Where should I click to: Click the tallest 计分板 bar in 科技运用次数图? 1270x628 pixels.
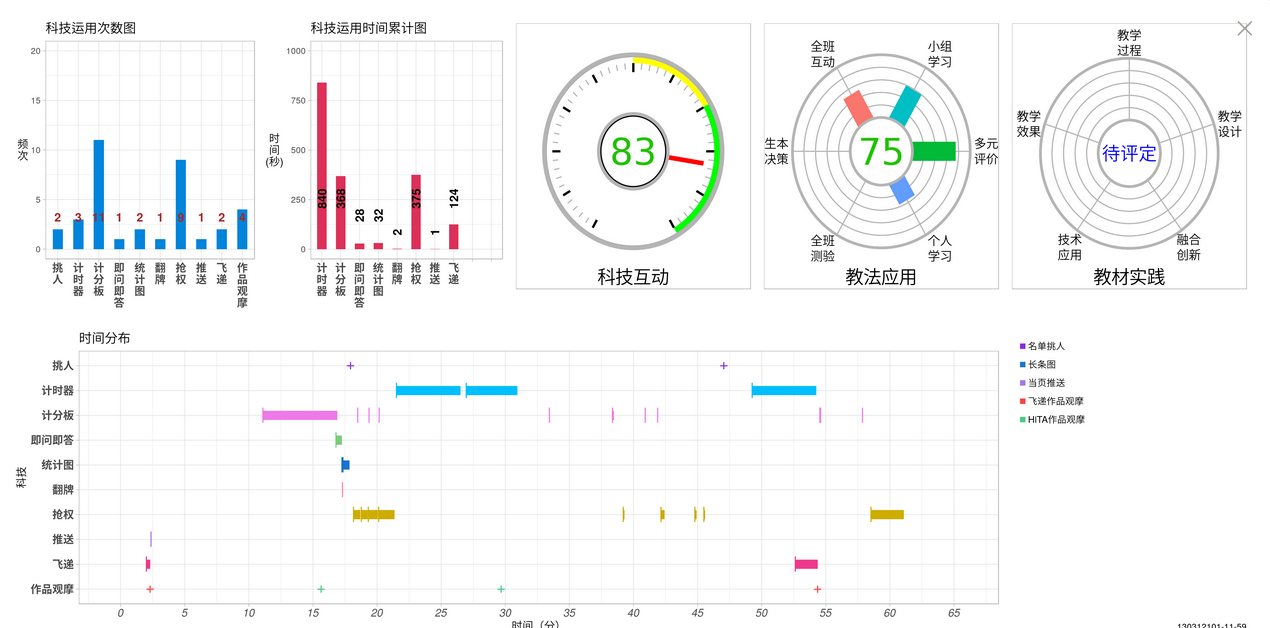99,194
